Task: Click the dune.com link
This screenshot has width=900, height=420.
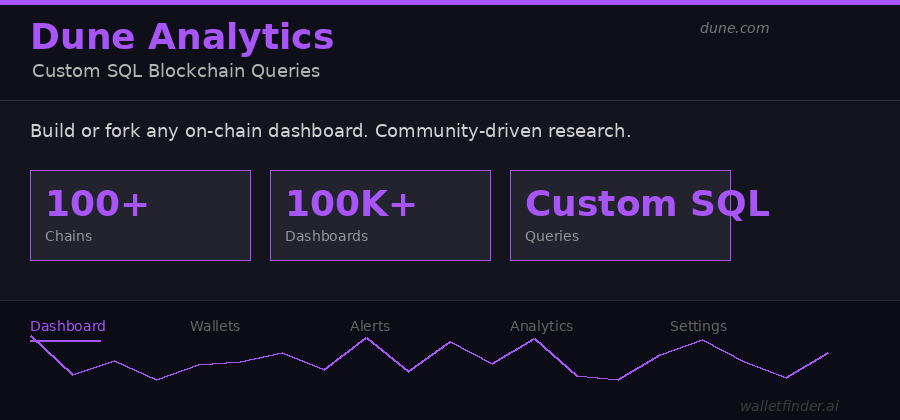Action: [734, 28]
